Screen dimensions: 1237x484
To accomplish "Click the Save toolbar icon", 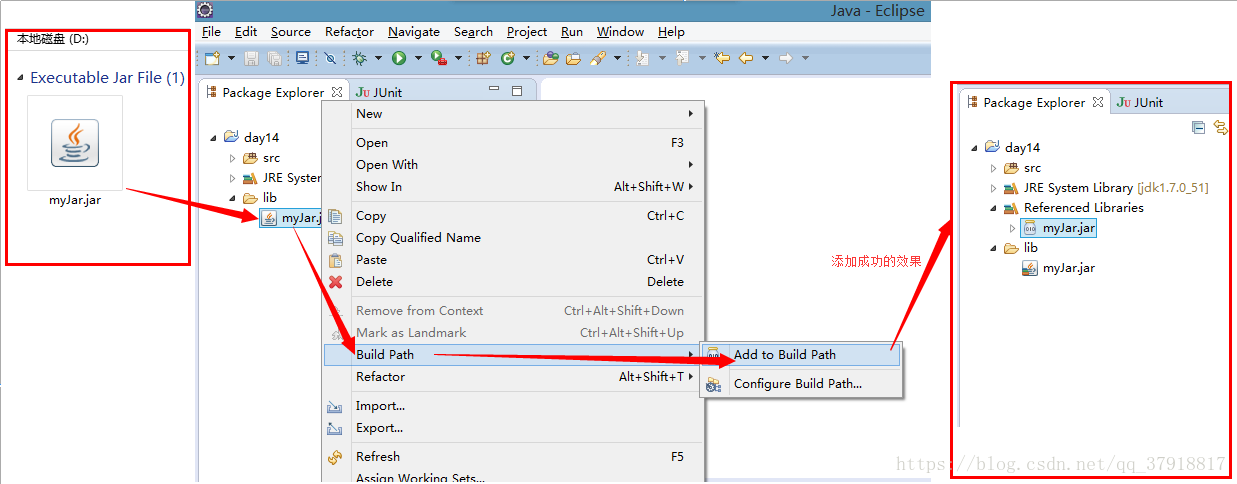I will coord(251,58).
